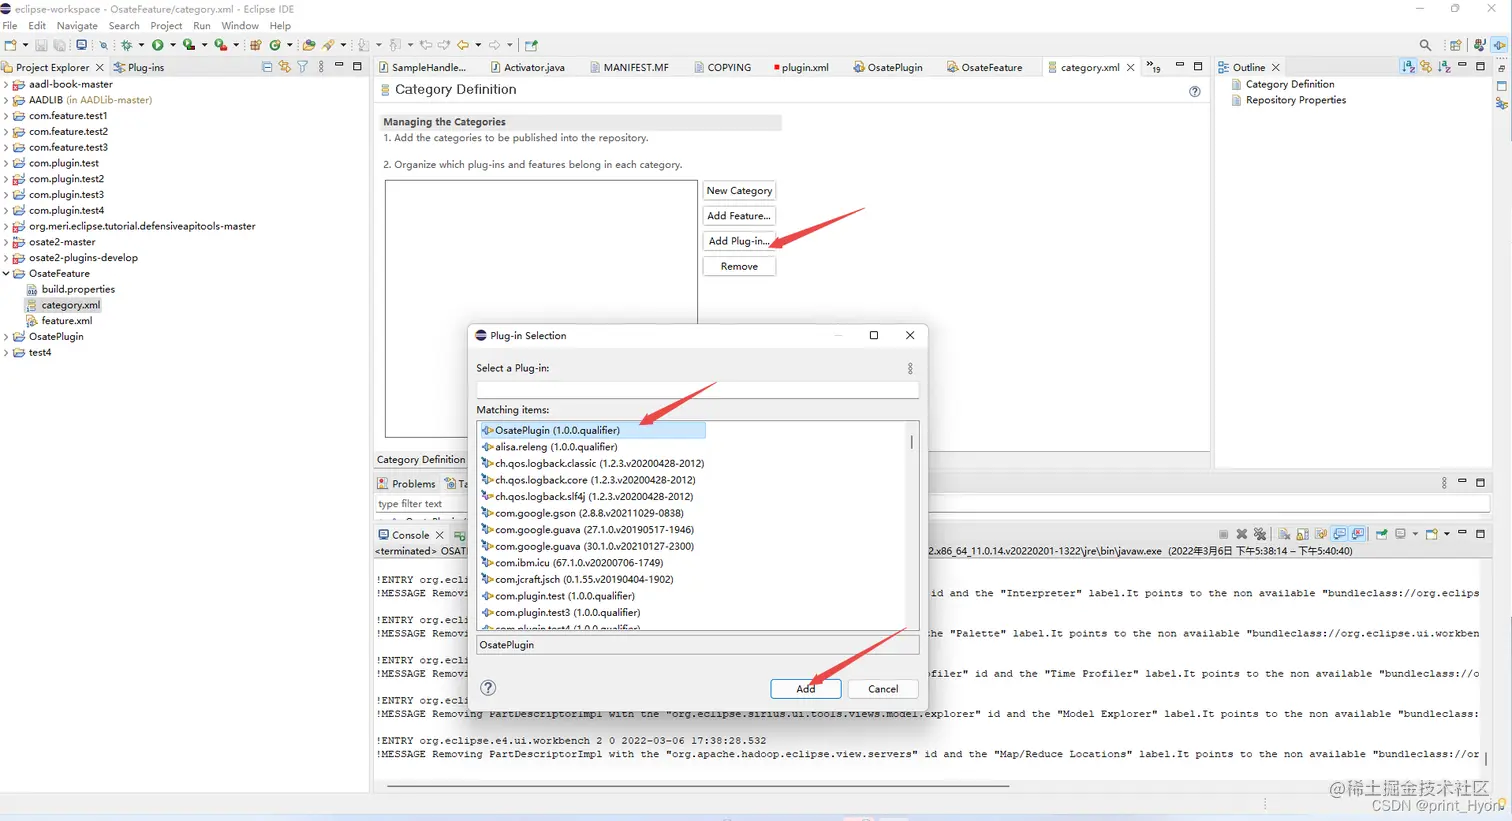Click the Add Plug-in... button
1512x821 pixels.
[x=739, y=241]
